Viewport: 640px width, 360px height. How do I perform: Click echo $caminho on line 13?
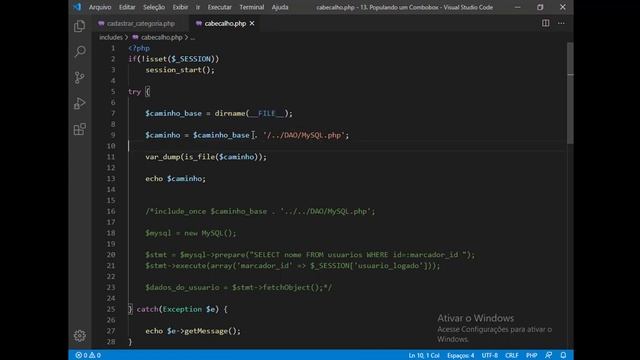[176, 178]
